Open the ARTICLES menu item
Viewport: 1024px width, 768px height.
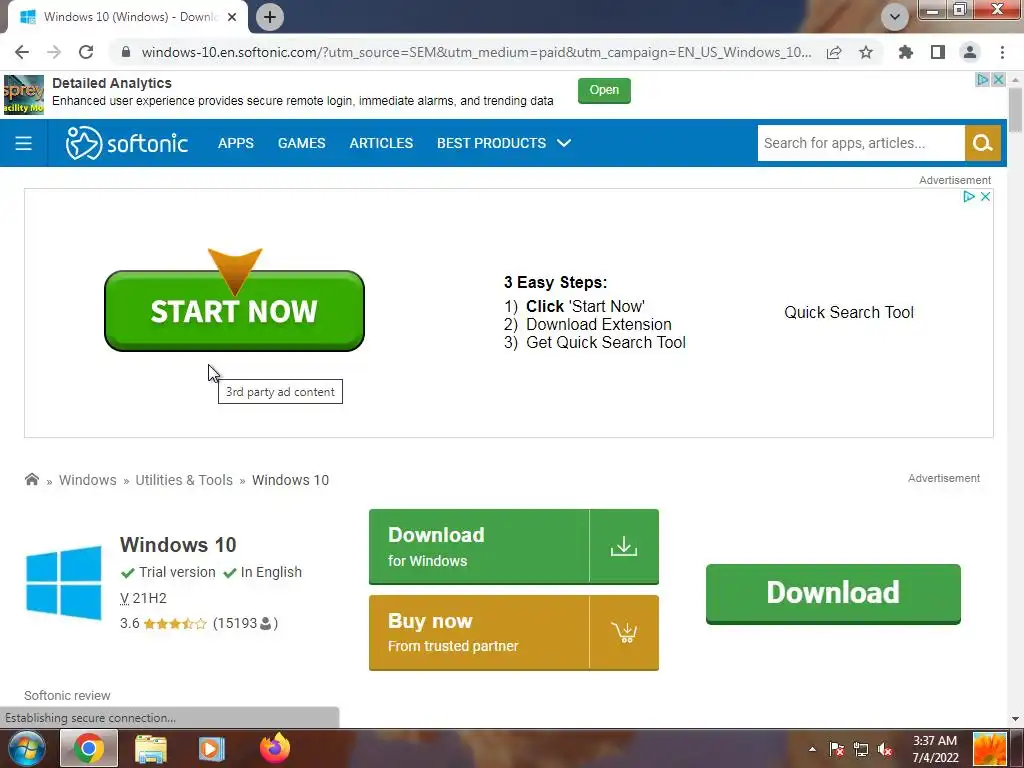(x=381, y=143)
